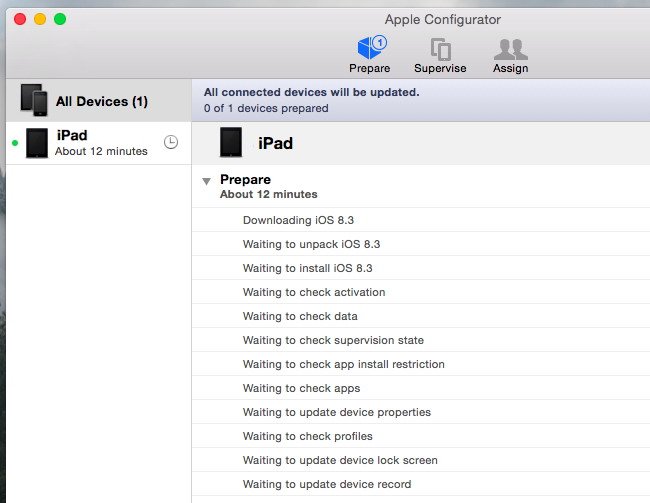Click the clock status icon beside iPad
Viewport: 650px width, 503px height.
coord(171,142)
